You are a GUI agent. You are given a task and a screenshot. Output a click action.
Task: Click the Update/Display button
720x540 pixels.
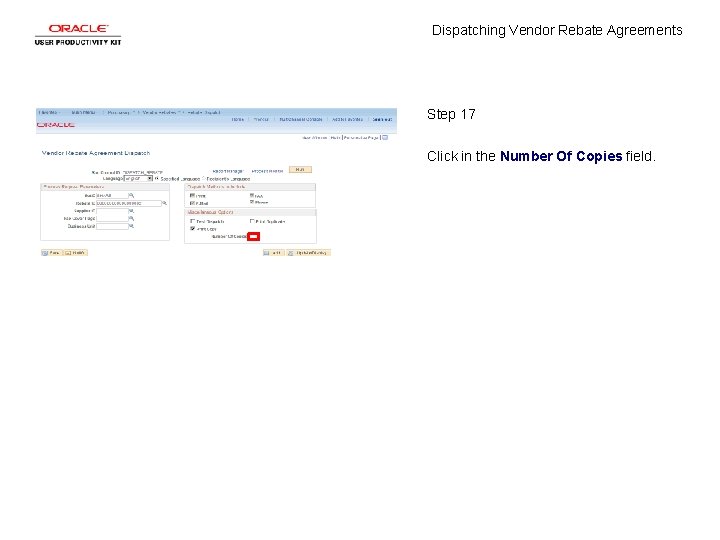pos(309,253)
